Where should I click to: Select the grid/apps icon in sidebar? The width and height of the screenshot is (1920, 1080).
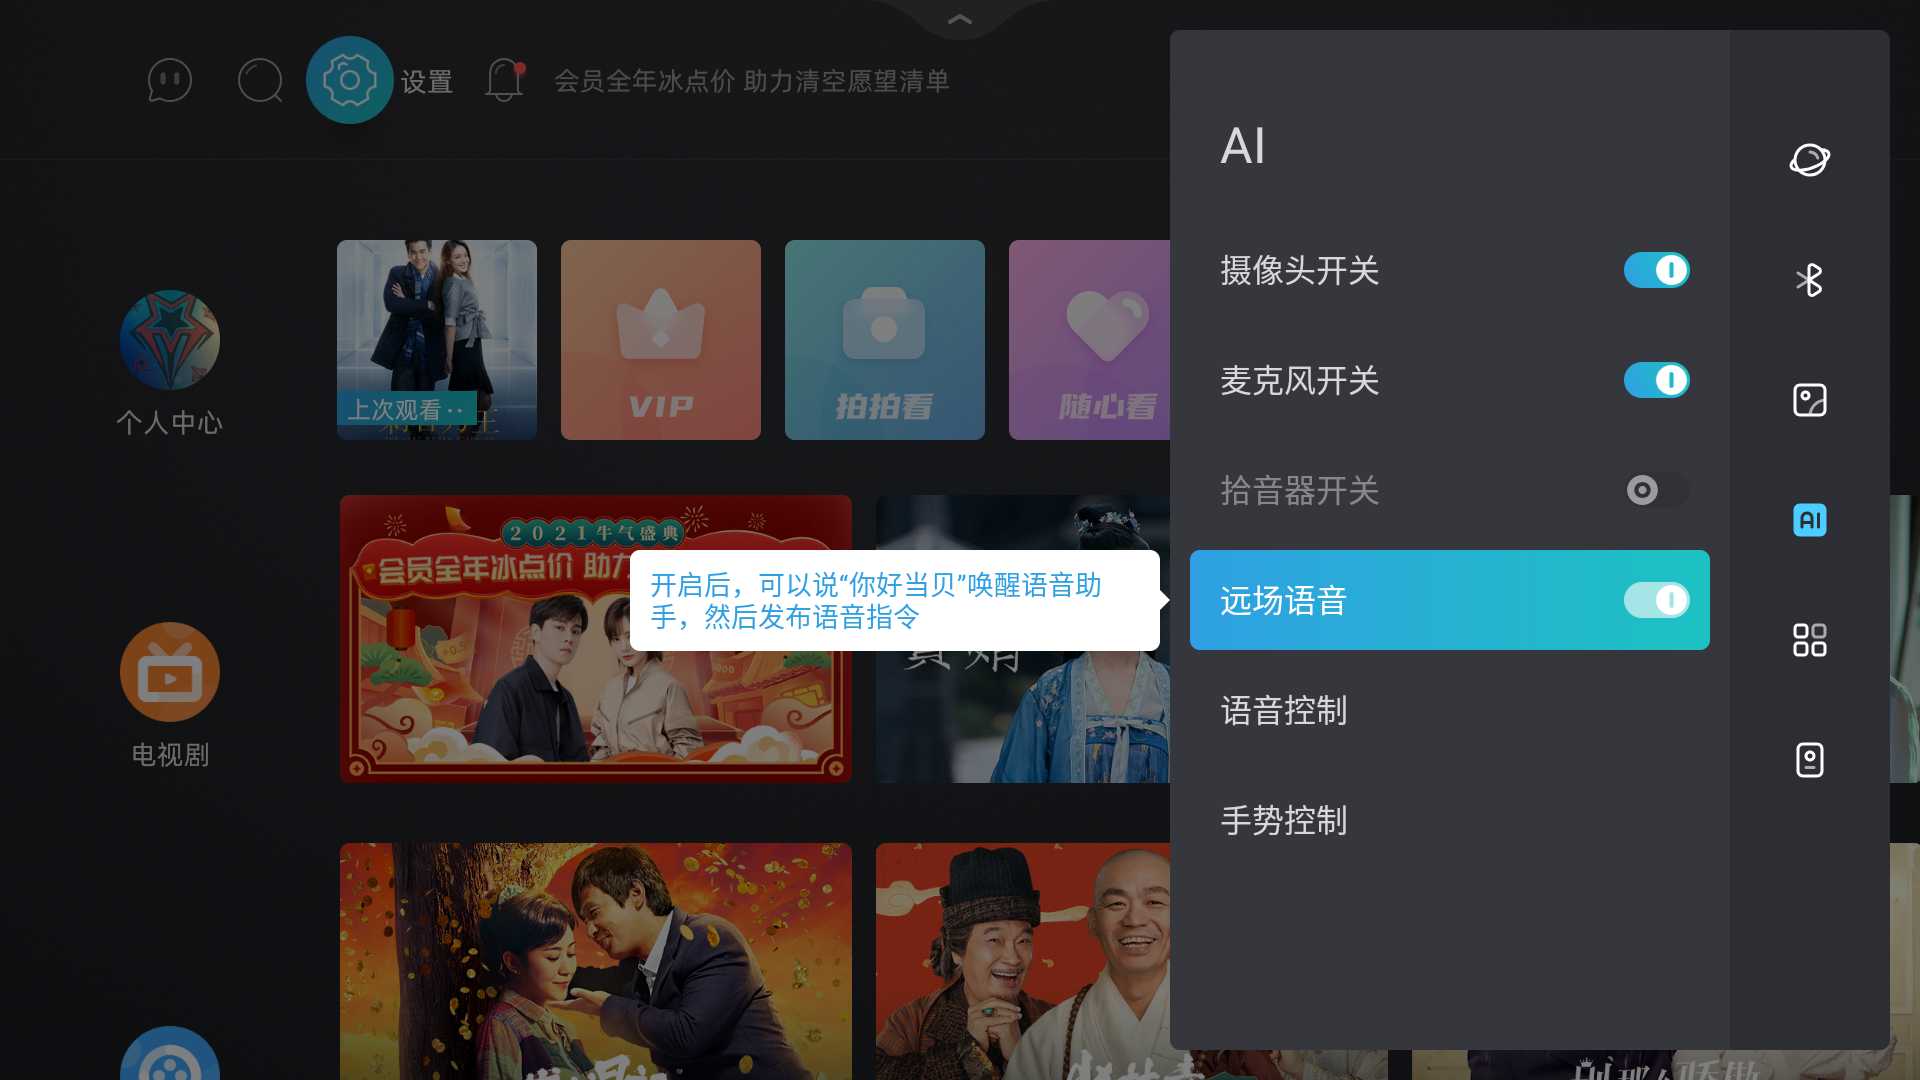pos(1811,640)
